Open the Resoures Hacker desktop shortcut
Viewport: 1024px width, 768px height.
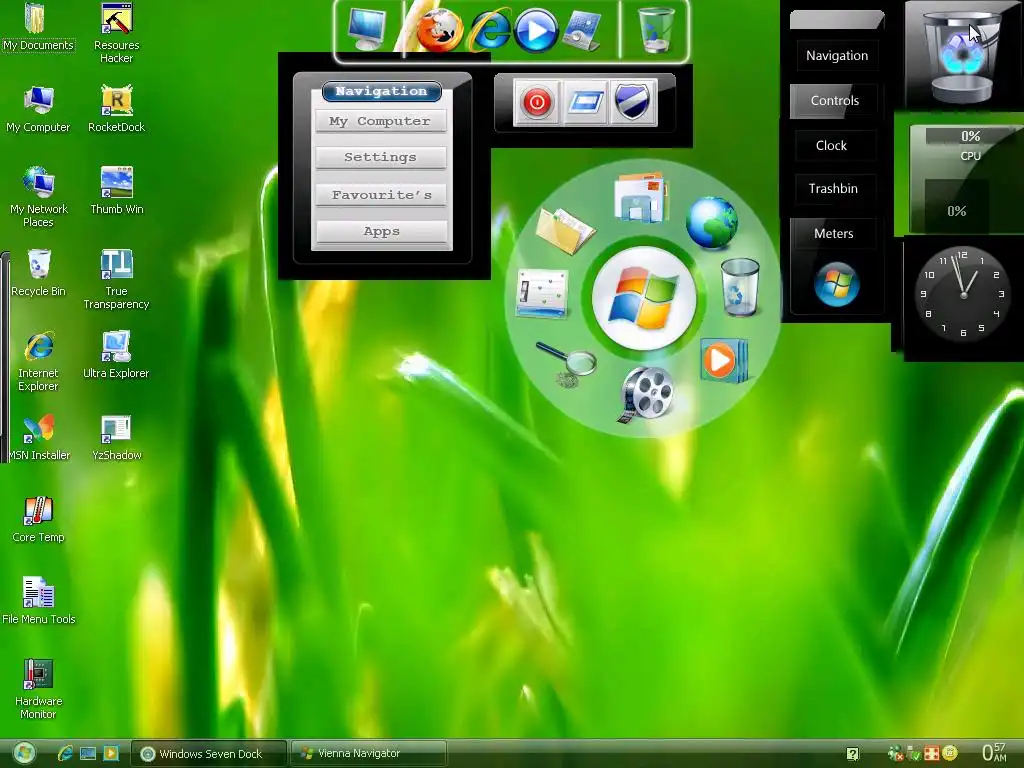pos(116,33)
